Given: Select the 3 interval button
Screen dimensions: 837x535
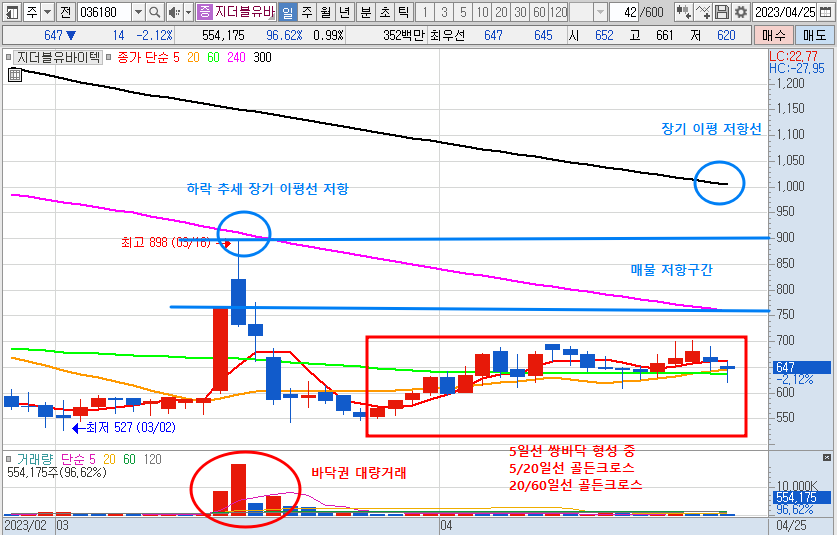Looking at the screenshot, I should (x=444, y=12).
